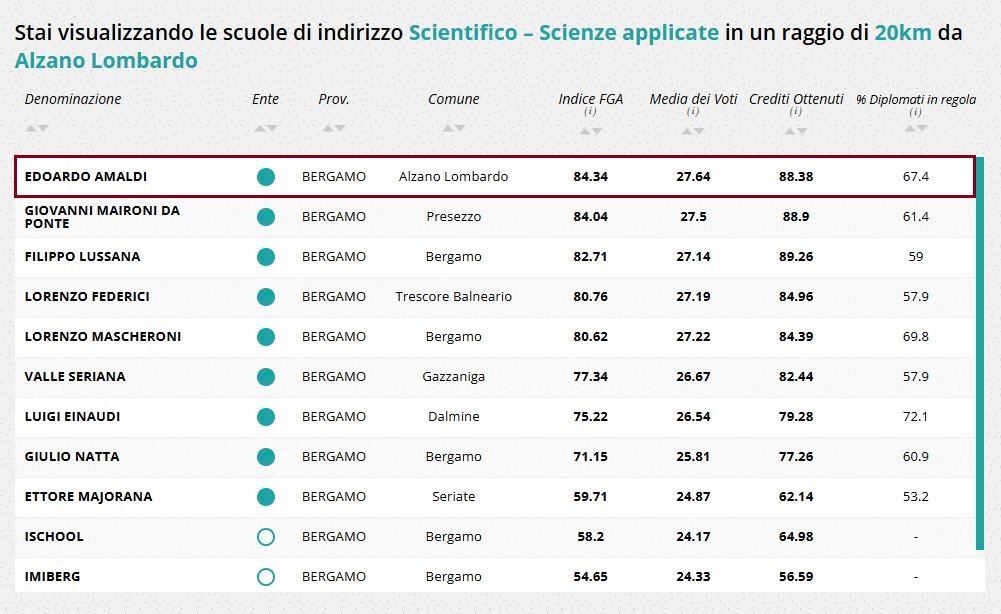1001x614 pixels.
Task: Change the 20km radius selector
Action: click(902, 32)
